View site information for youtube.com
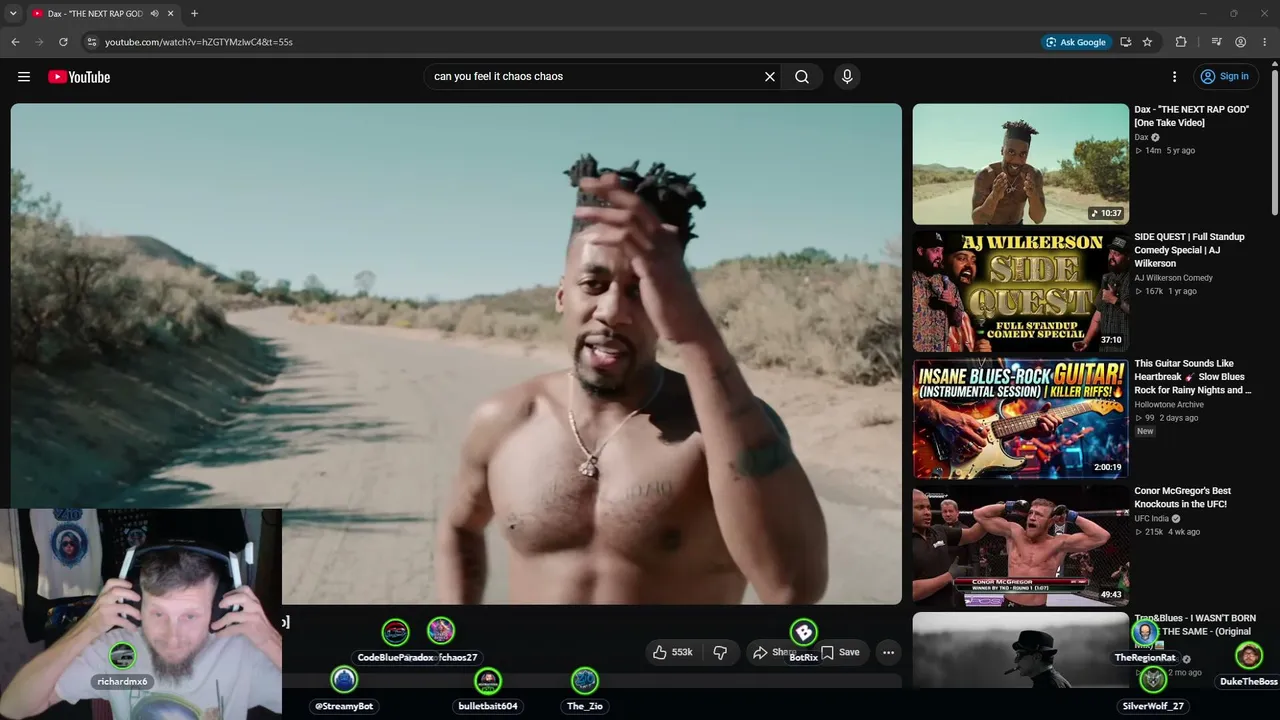This screenshot has height=720, width=1280. (92, 42)
